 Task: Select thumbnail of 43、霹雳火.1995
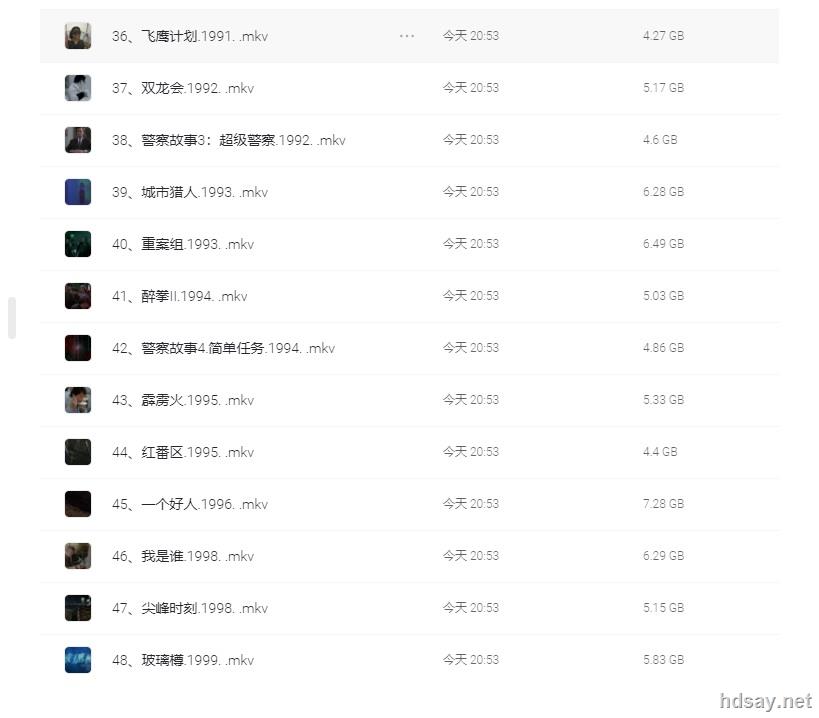pyautogui.click(x=78, y=400)
